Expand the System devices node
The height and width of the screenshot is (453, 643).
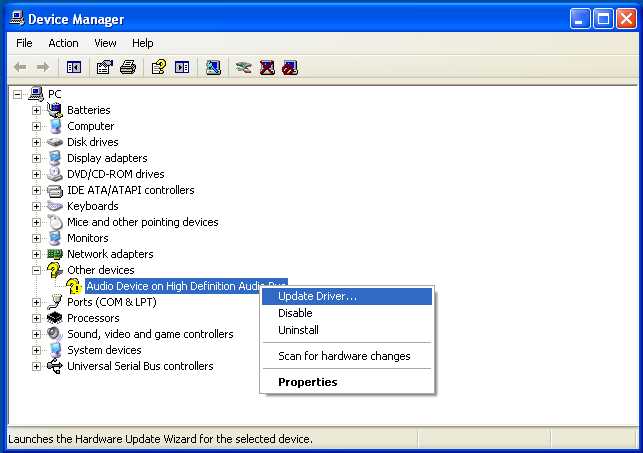click(x=36, y=350)
